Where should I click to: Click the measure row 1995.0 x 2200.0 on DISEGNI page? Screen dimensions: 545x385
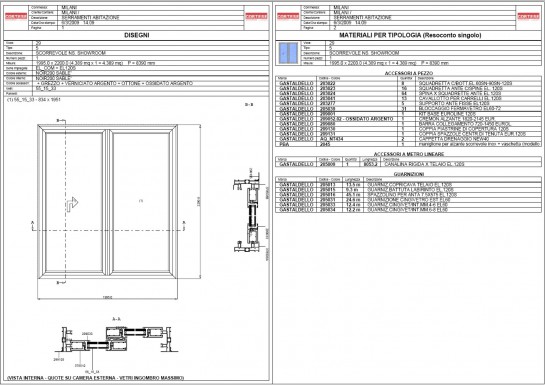96,63
